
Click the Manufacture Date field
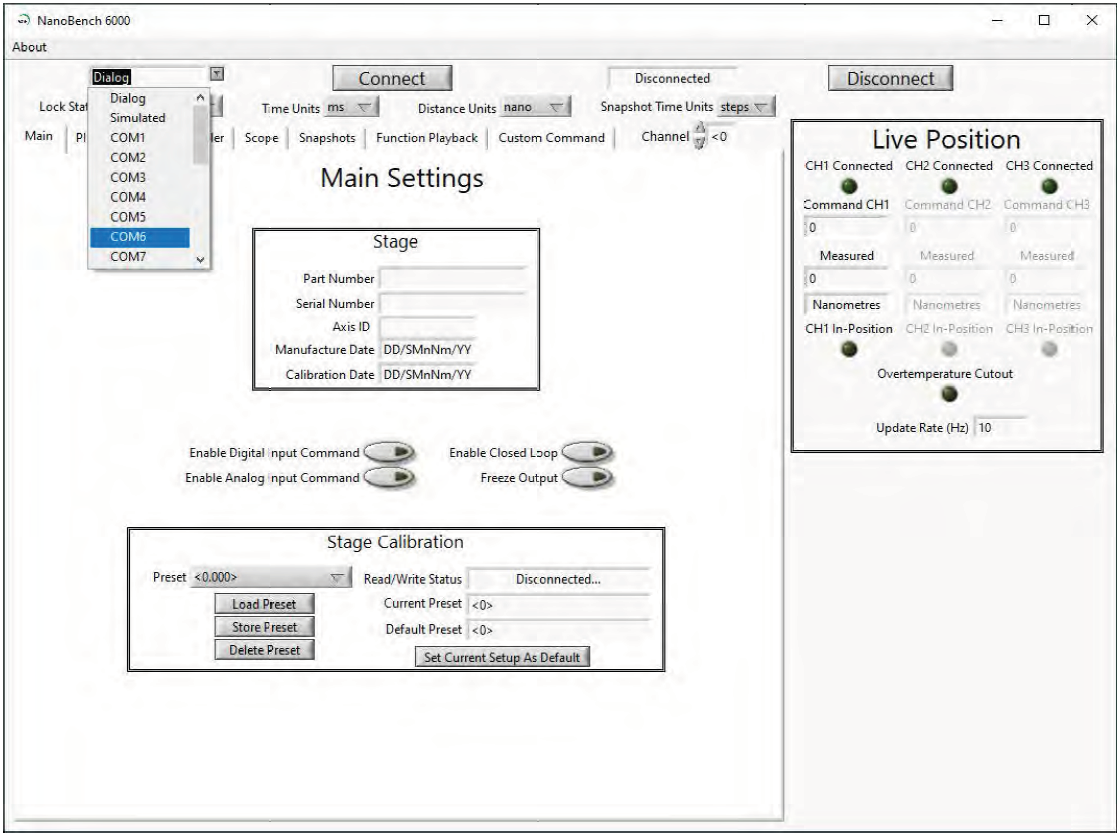click(x=427, y=350)
